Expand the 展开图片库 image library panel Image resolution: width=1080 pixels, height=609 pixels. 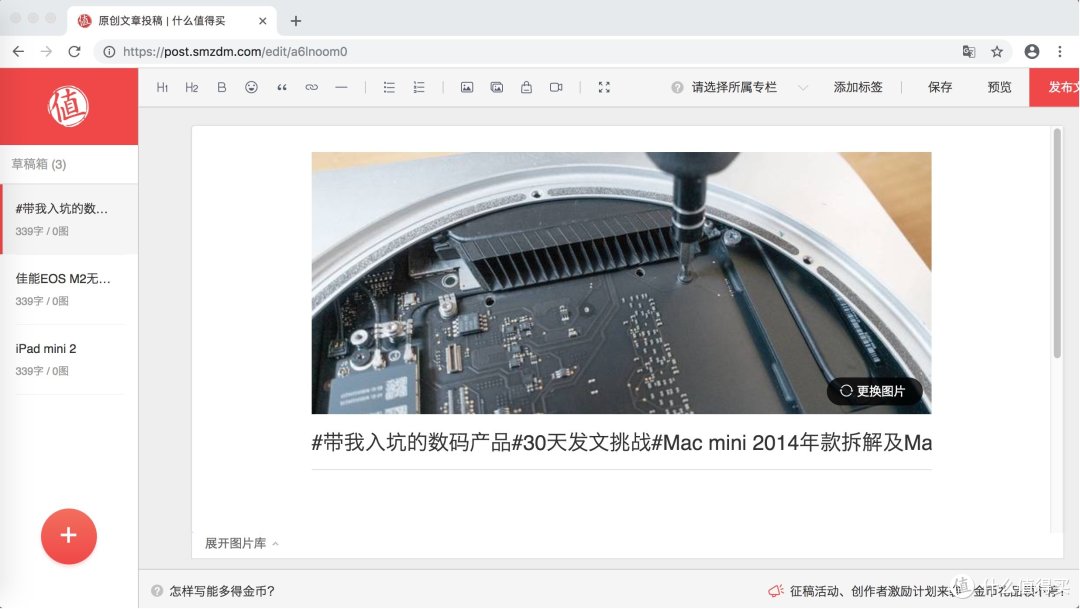tap(242, 544)
